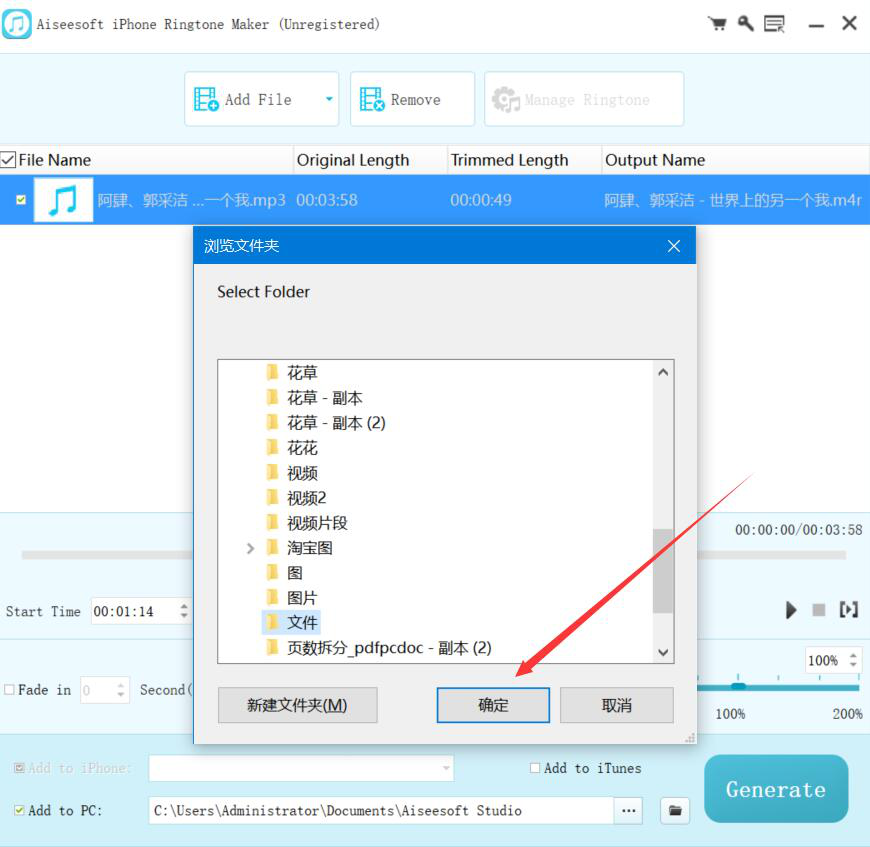Click the volume slider handle

[x=739, y=687]
